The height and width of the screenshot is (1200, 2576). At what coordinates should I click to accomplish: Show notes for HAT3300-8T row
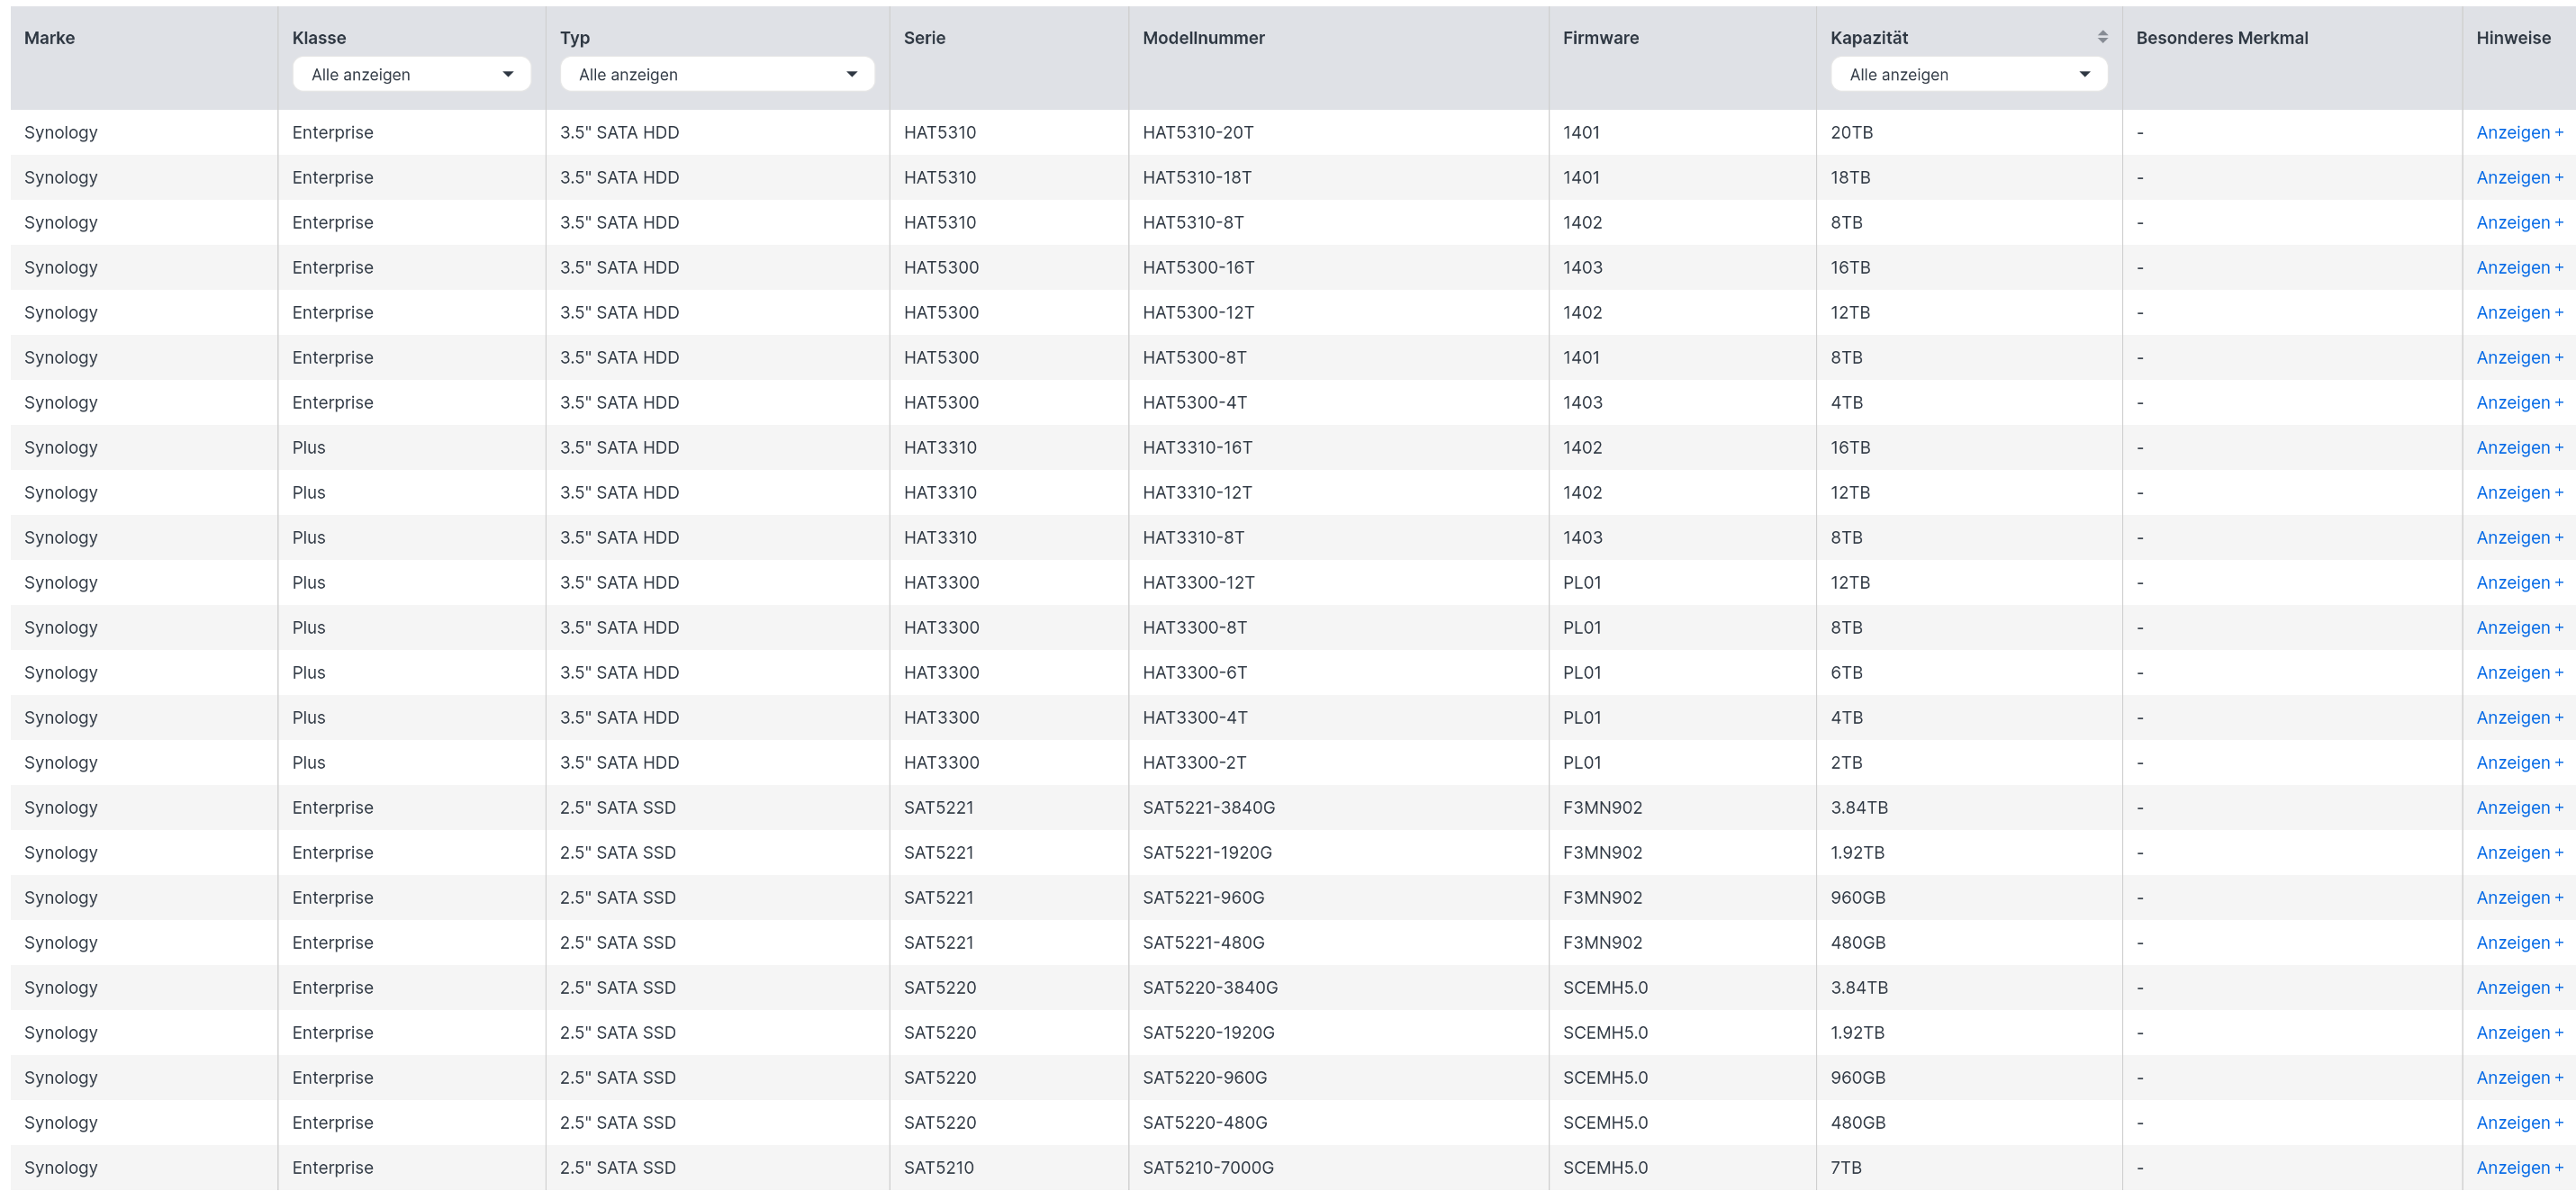click(x=2519, y=627)
